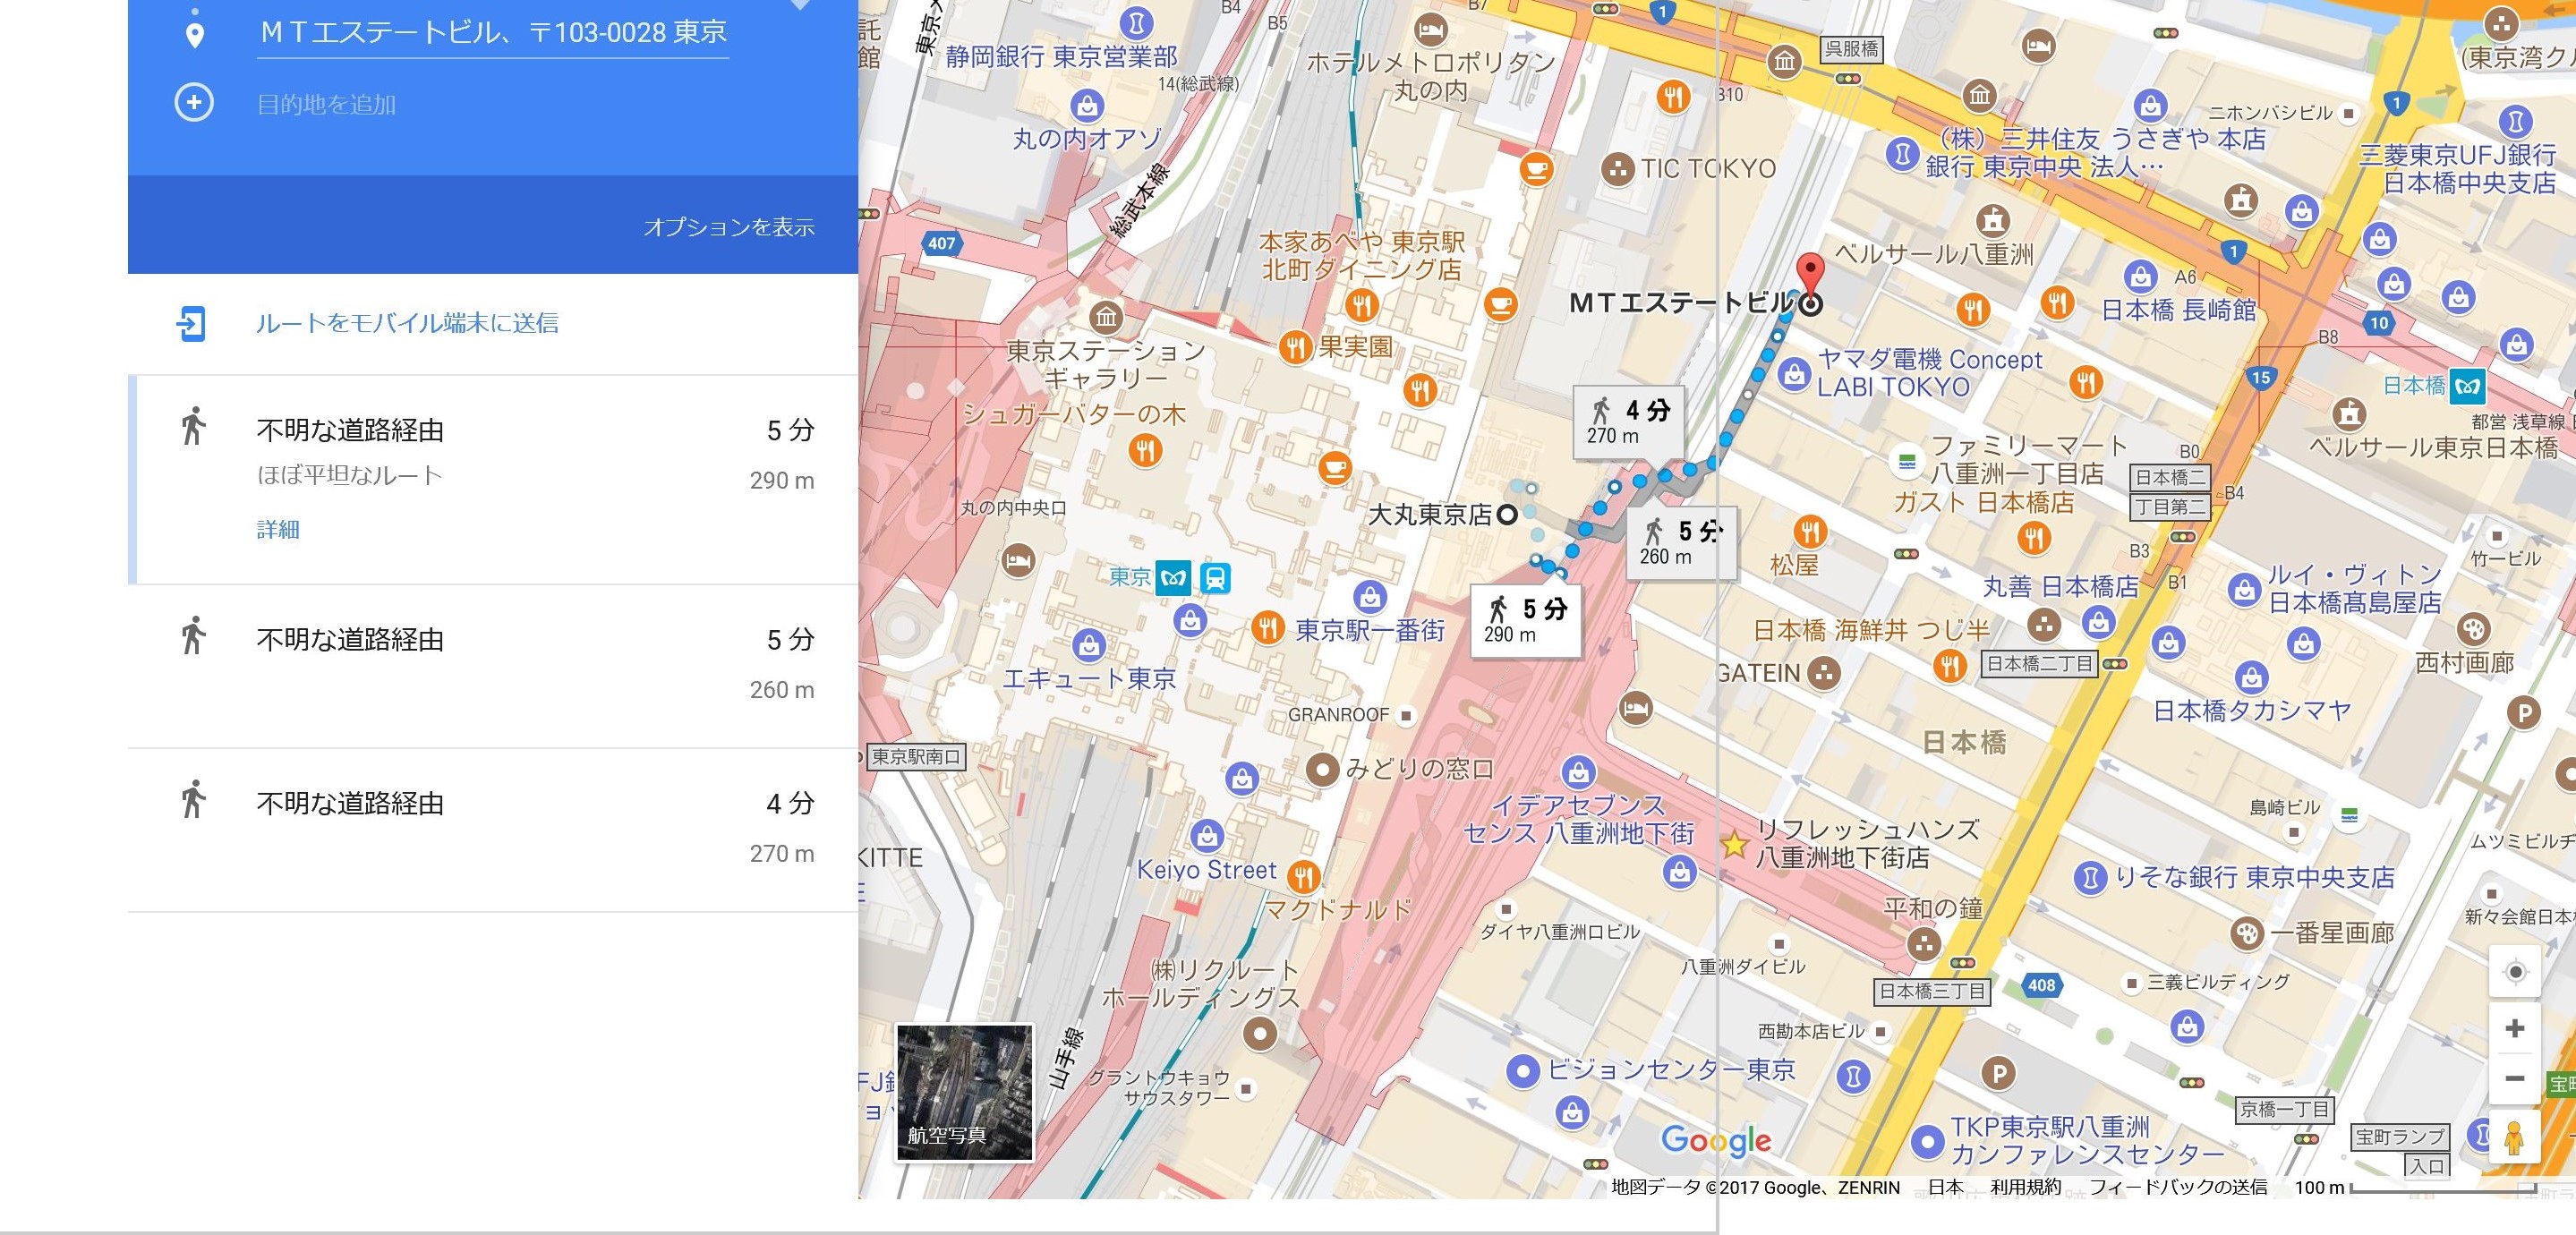Click the 大丸東京店 origin marker

click(x=1506, y=515)
